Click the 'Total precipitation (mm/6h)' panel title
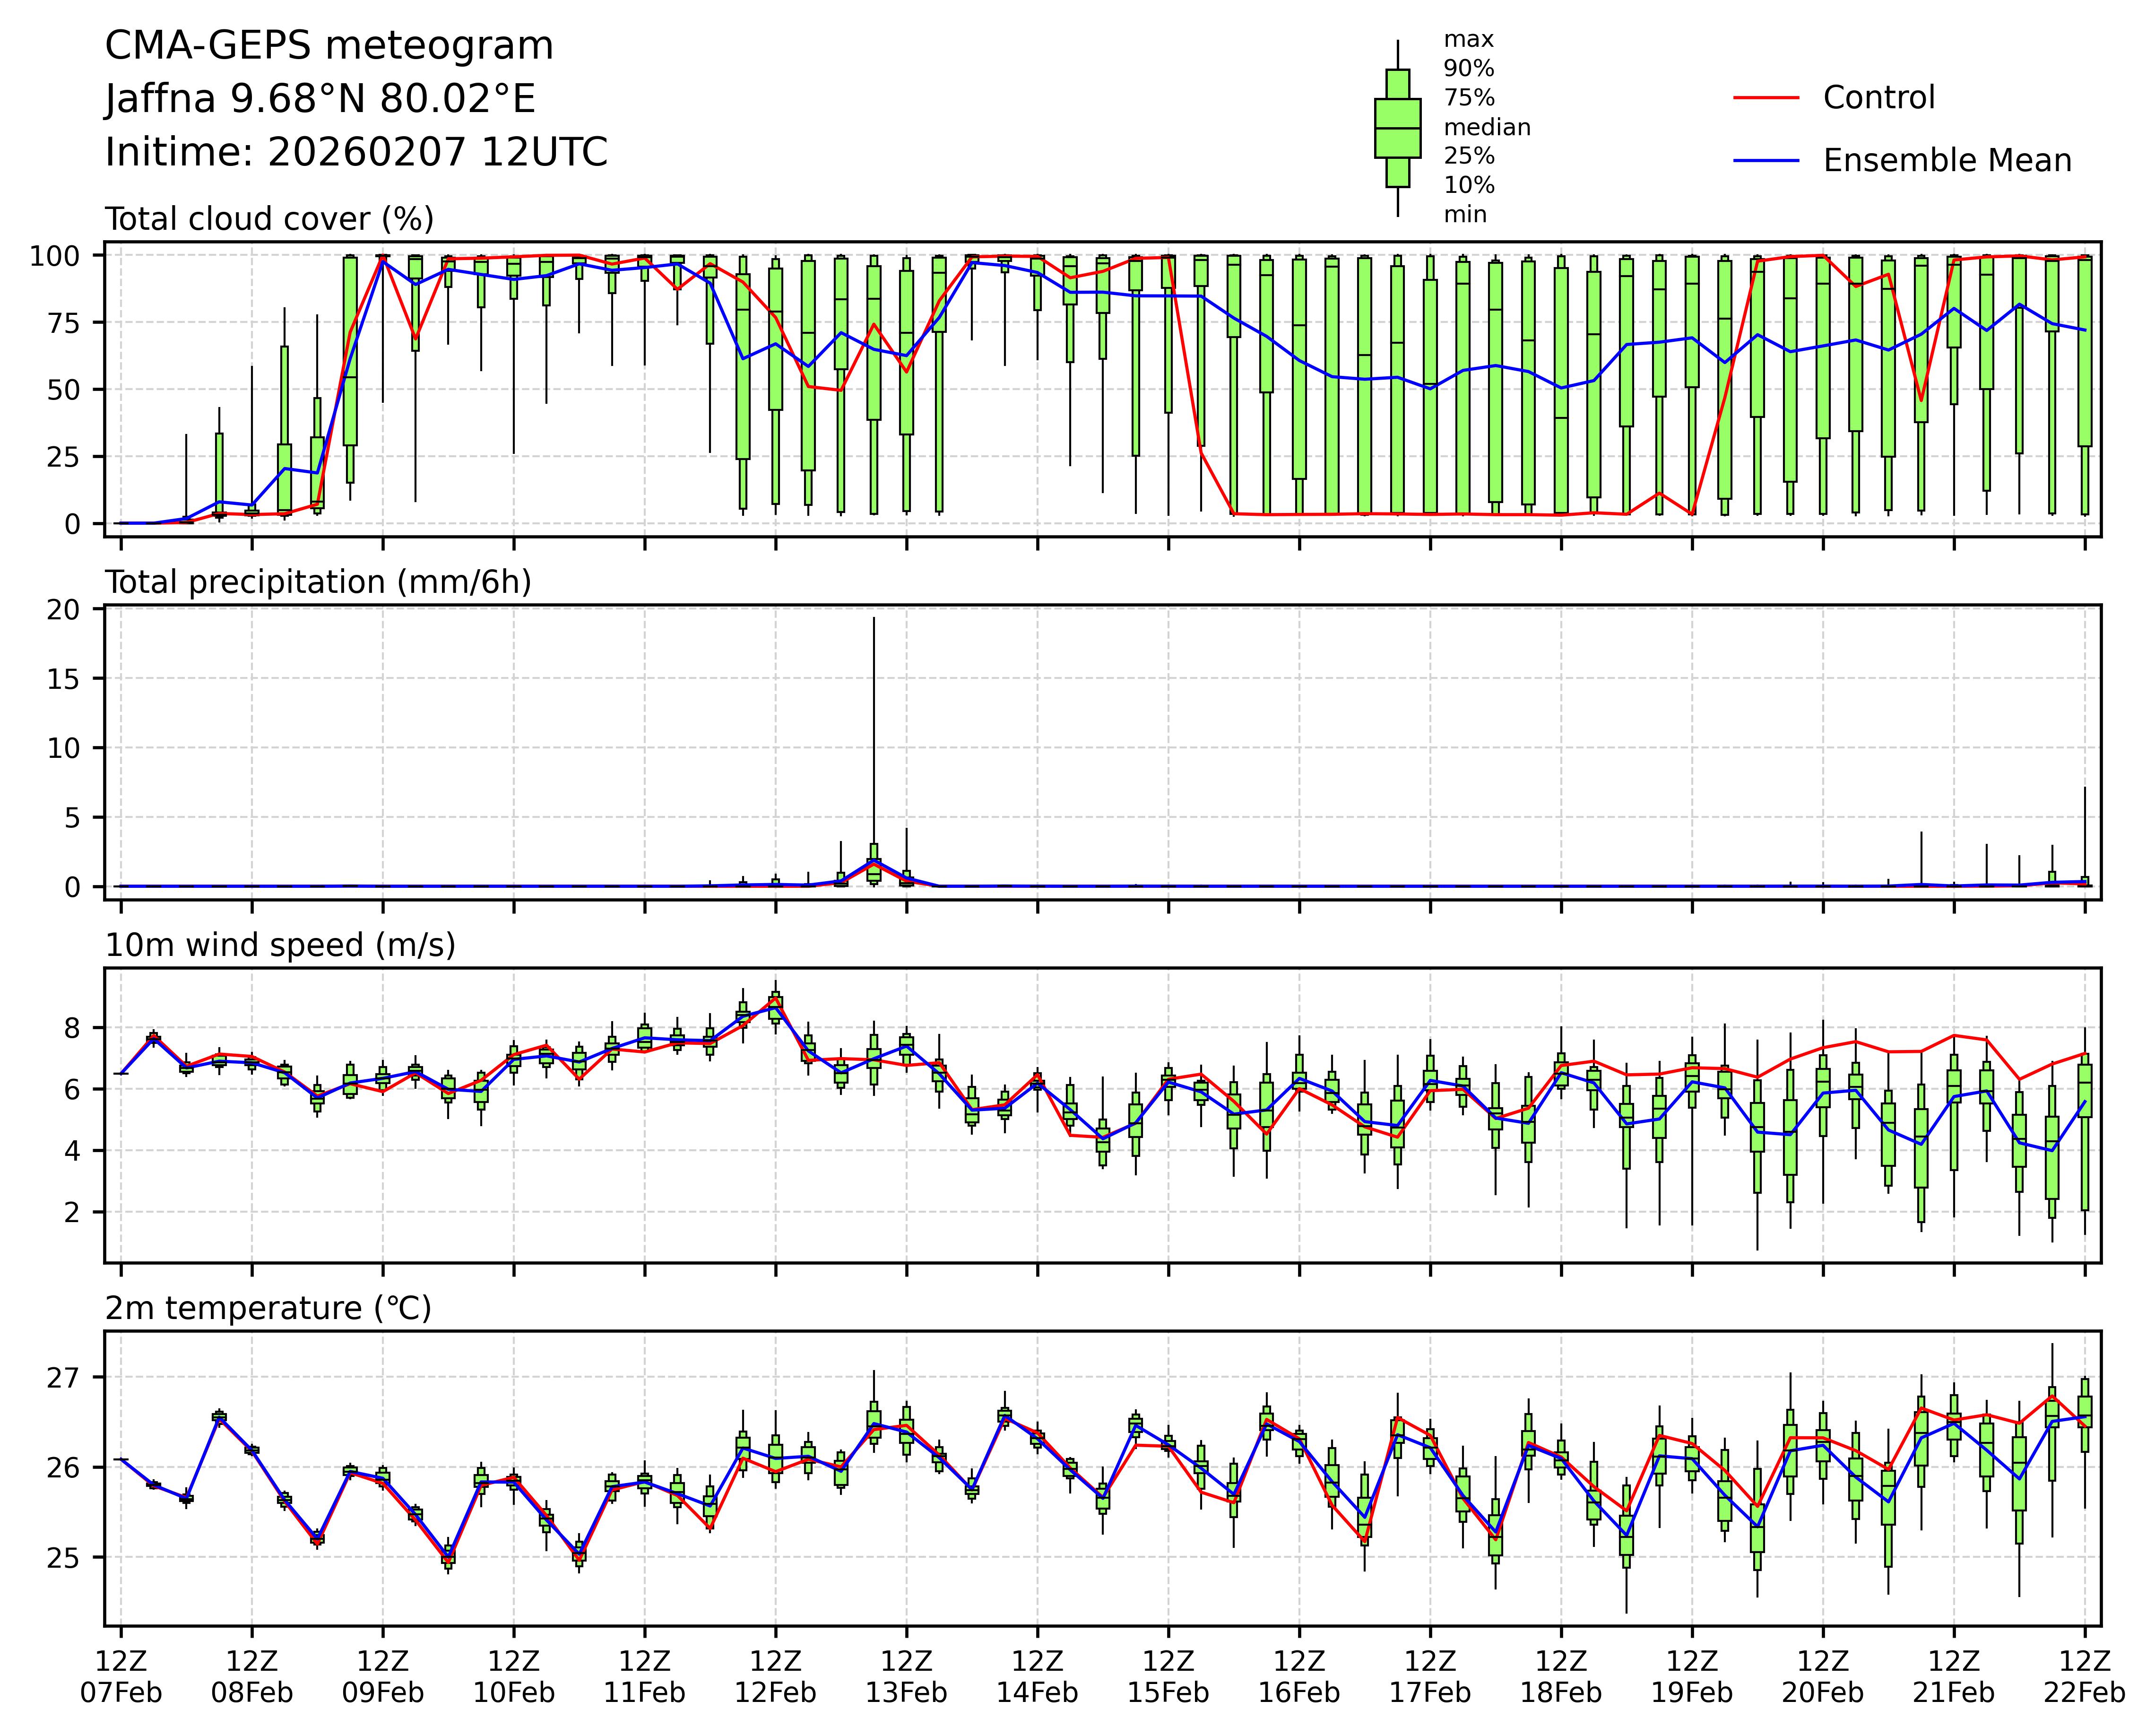This screenshot has height=1736, width=2155. (x=318, y=582)
